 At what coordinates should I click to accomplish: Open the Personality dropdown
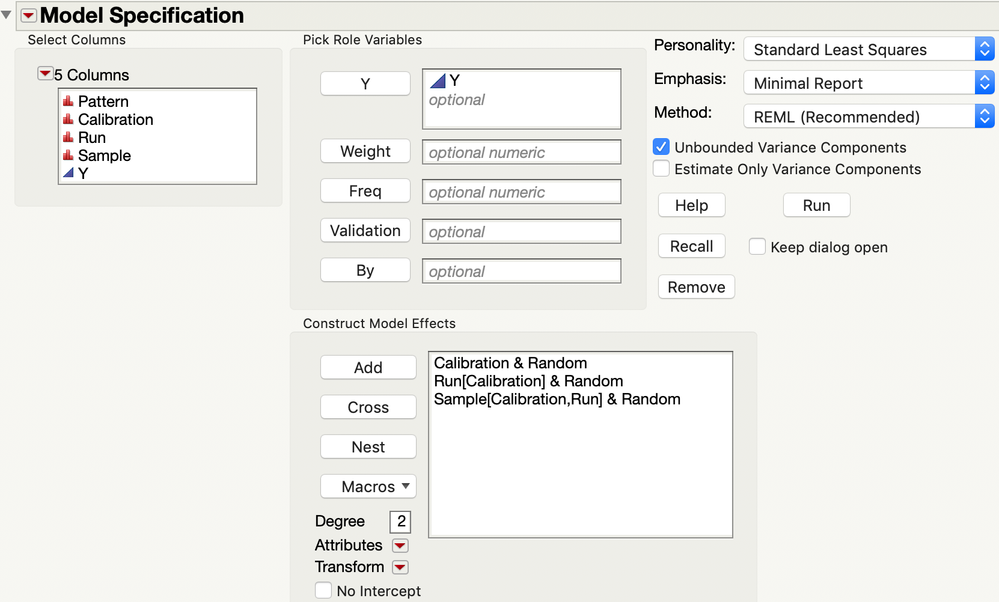pyautogui.click(x=867, y=49)
